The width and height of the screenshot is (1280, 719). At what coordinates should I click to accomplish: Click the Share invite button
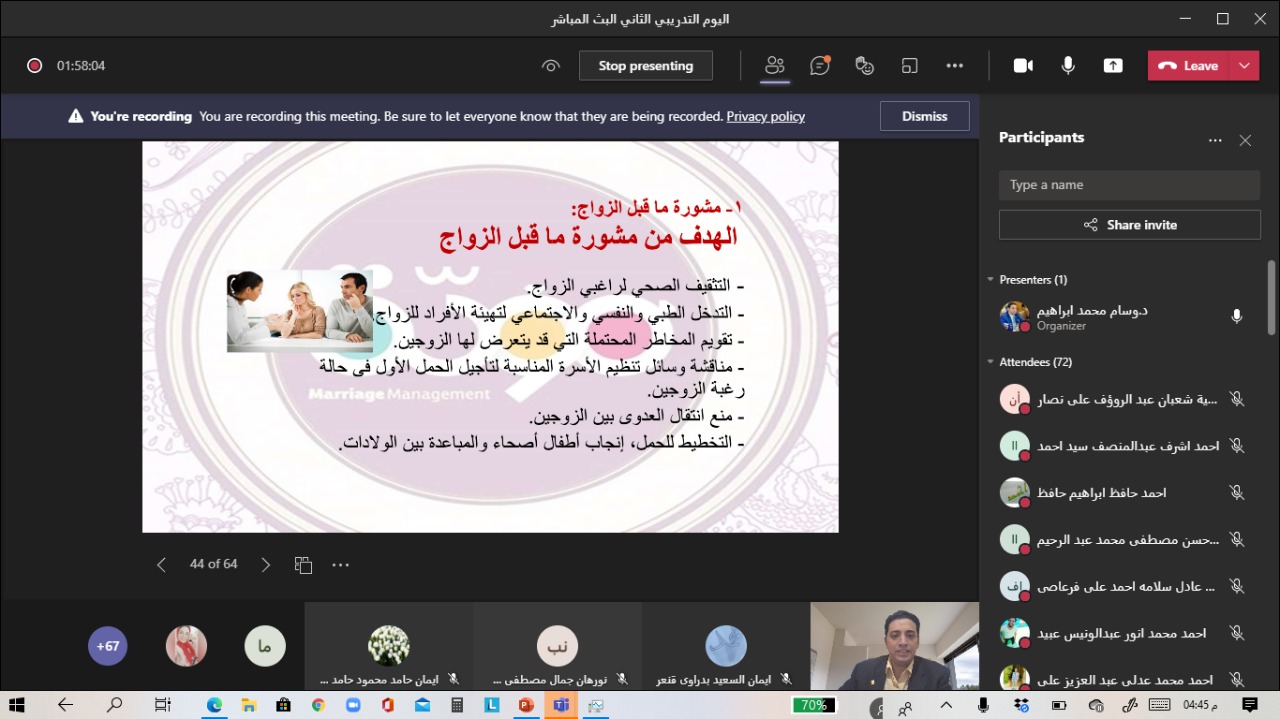point(1129,225)
